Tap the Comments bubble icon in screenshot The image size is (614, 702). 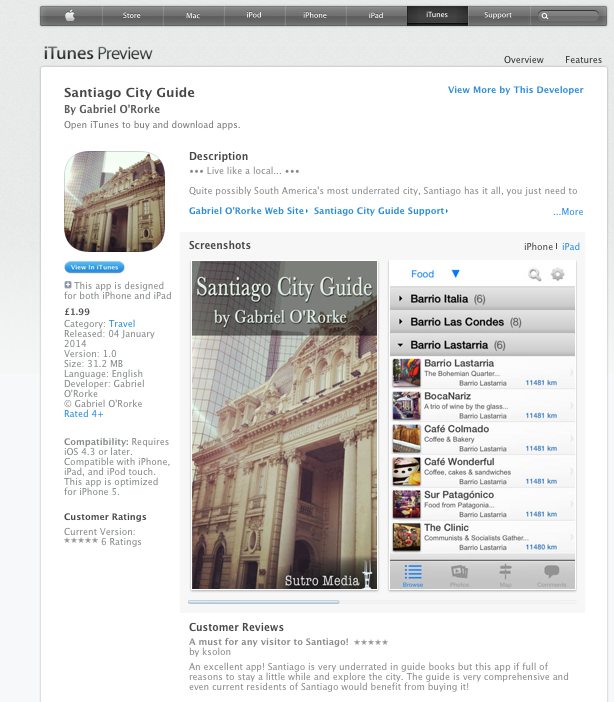click(x=551, y=571)
